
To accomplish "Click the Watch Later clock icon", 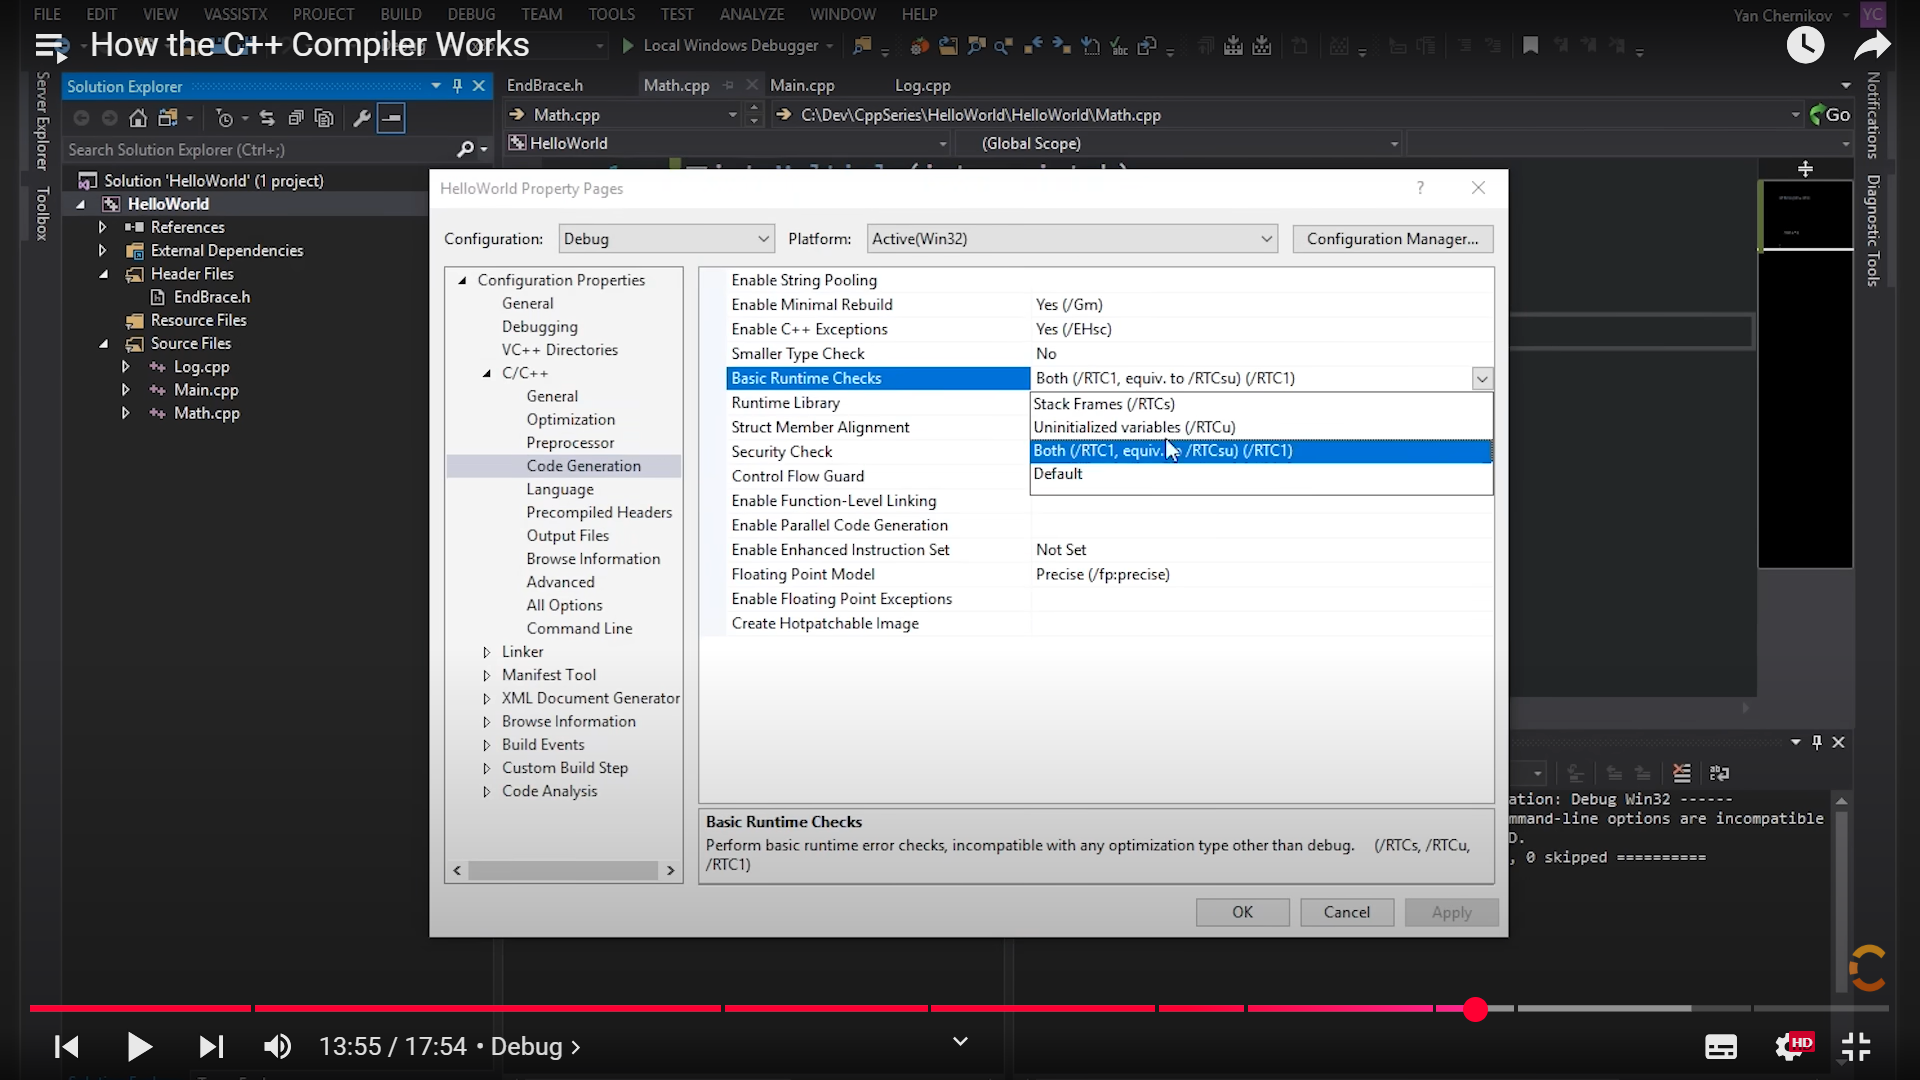I will [x=1805, y=45].
